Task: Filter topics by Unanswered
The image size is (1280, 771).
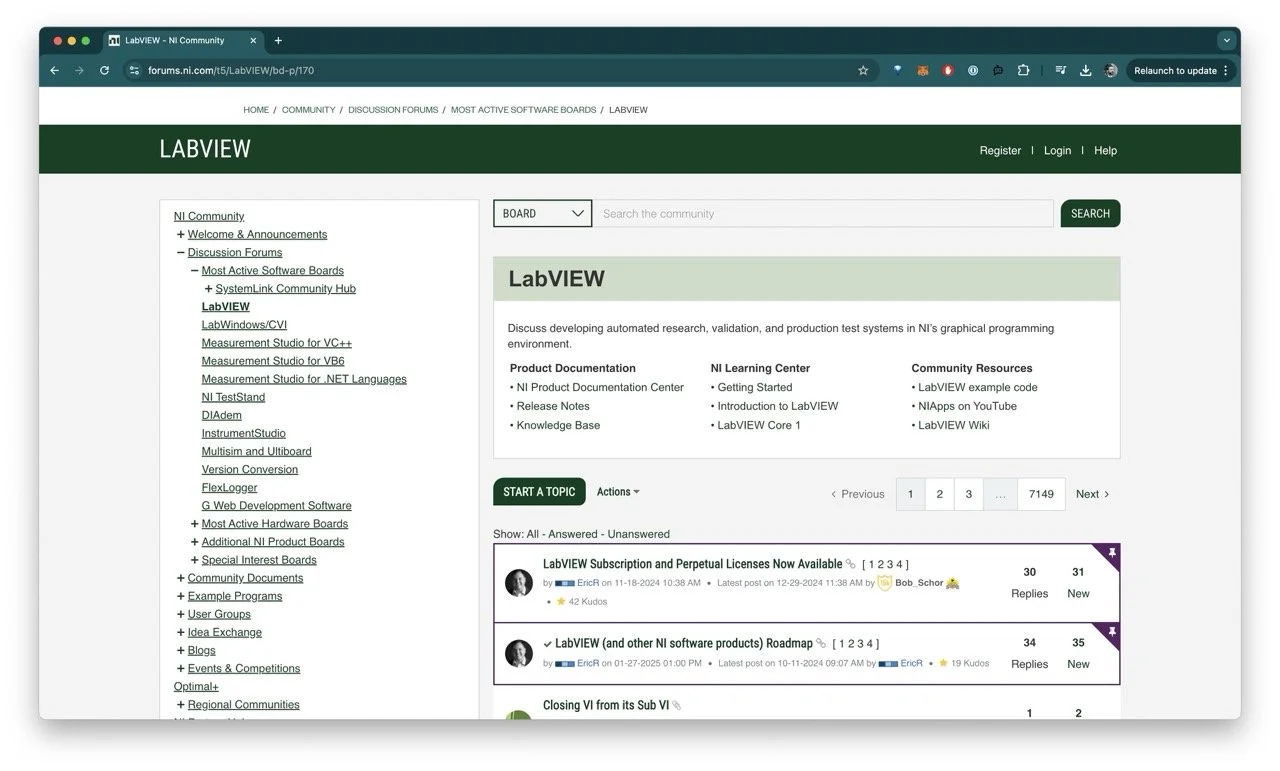Action: [x=638, y=534]
